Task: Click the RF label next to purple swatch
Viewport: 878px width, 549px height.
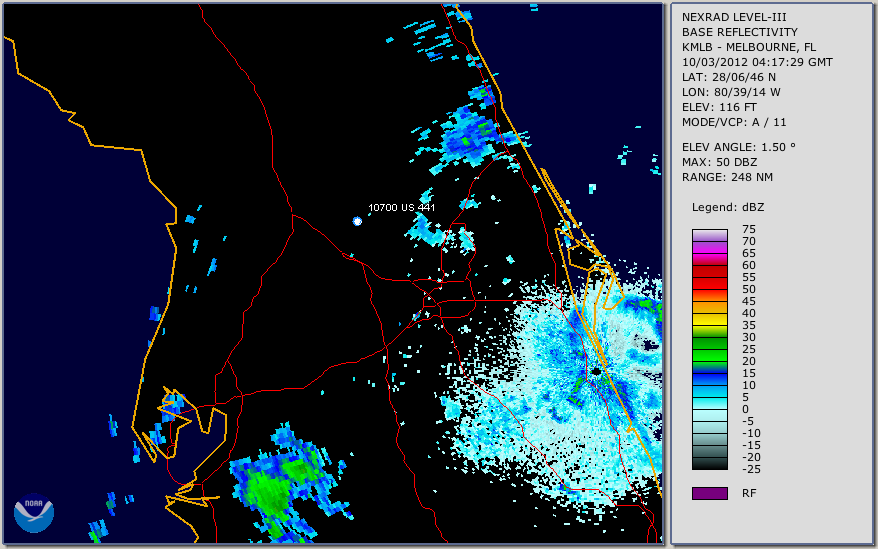Action: pyautogui.click(x=749, y=493)
